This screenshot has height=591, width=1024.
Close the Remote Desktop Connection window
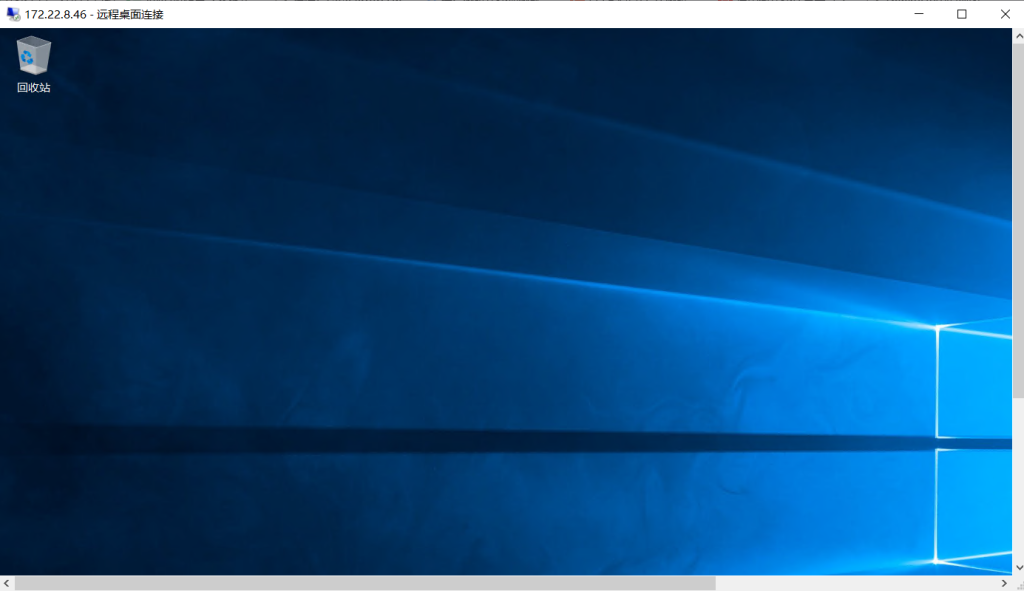tap(1004, 14)
